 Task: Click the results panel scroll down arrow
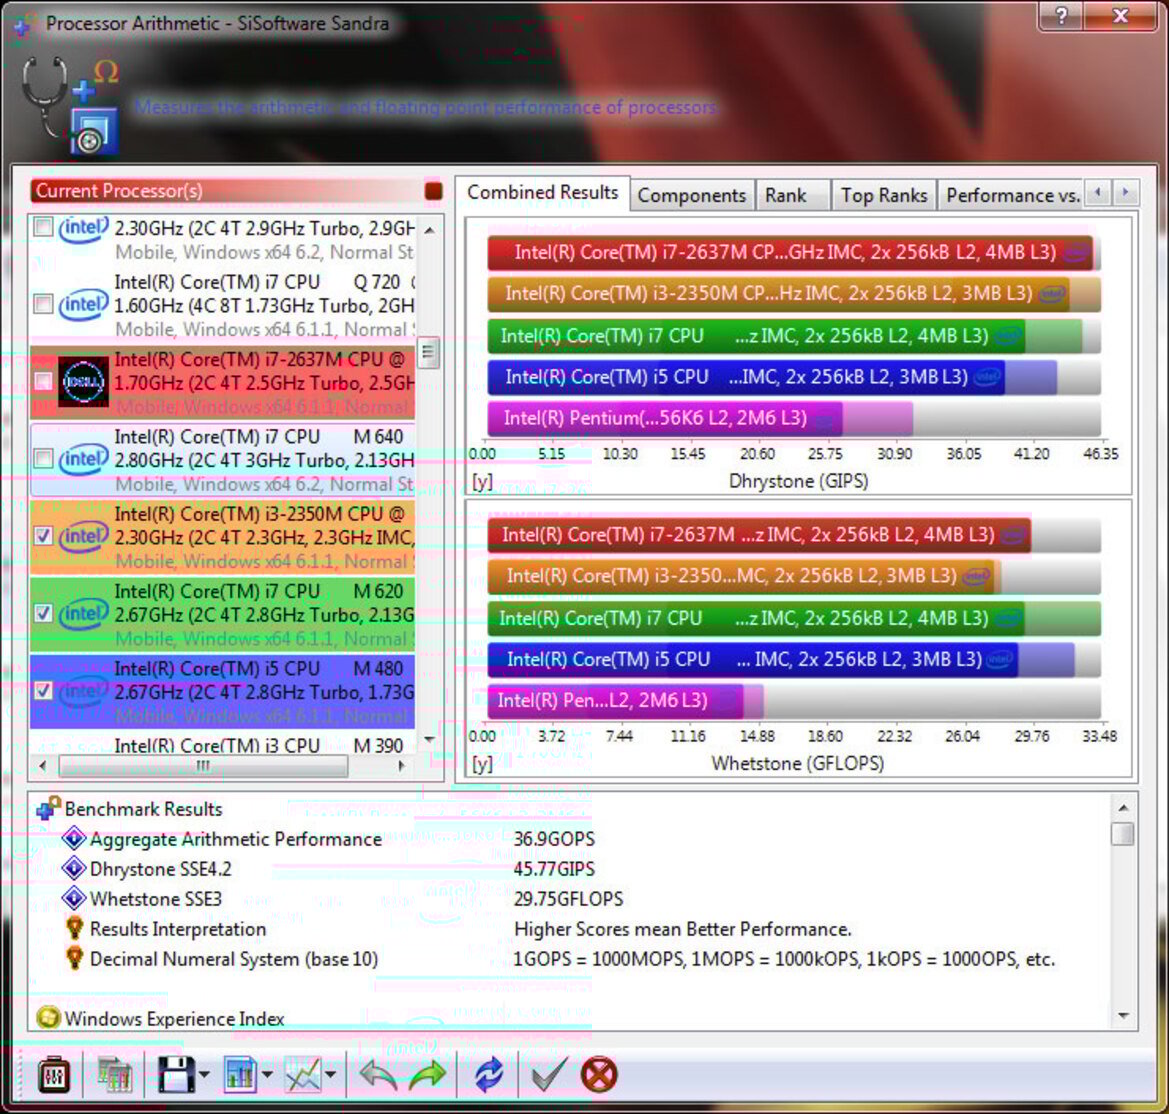tap(1123, 1016)
